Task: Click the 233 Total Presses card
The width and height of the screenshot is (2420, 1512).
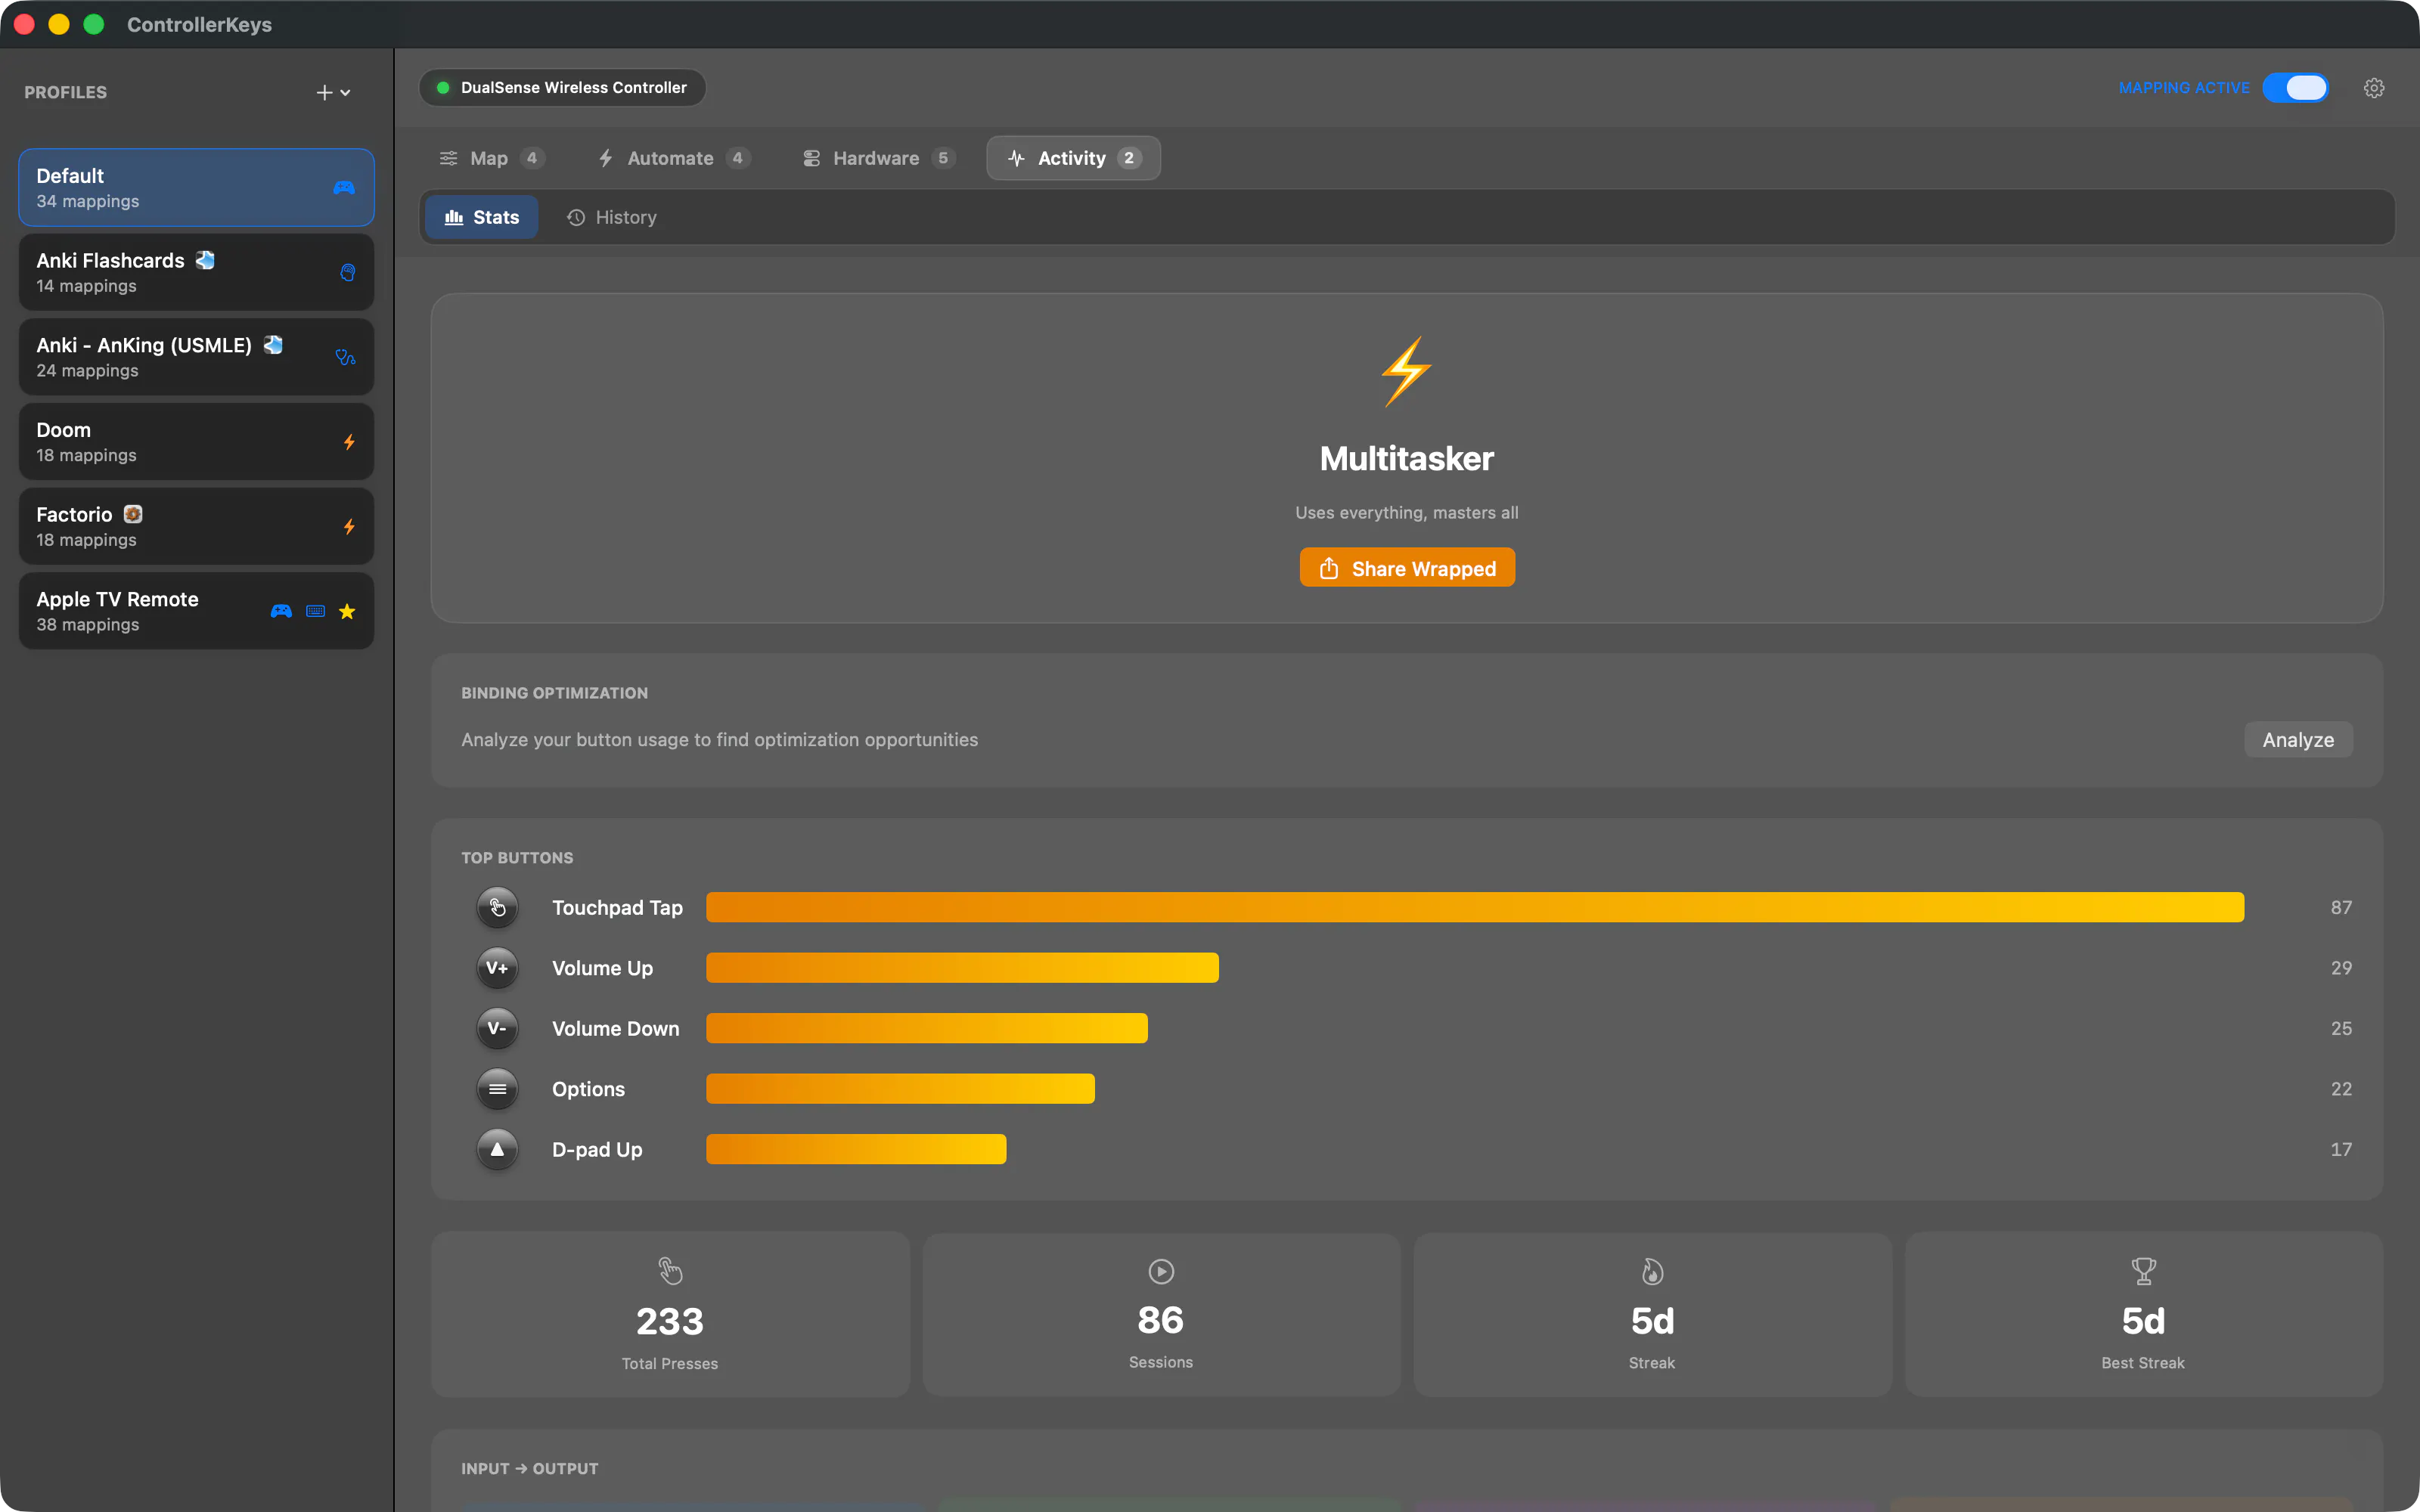Action: coord(670,1314)
